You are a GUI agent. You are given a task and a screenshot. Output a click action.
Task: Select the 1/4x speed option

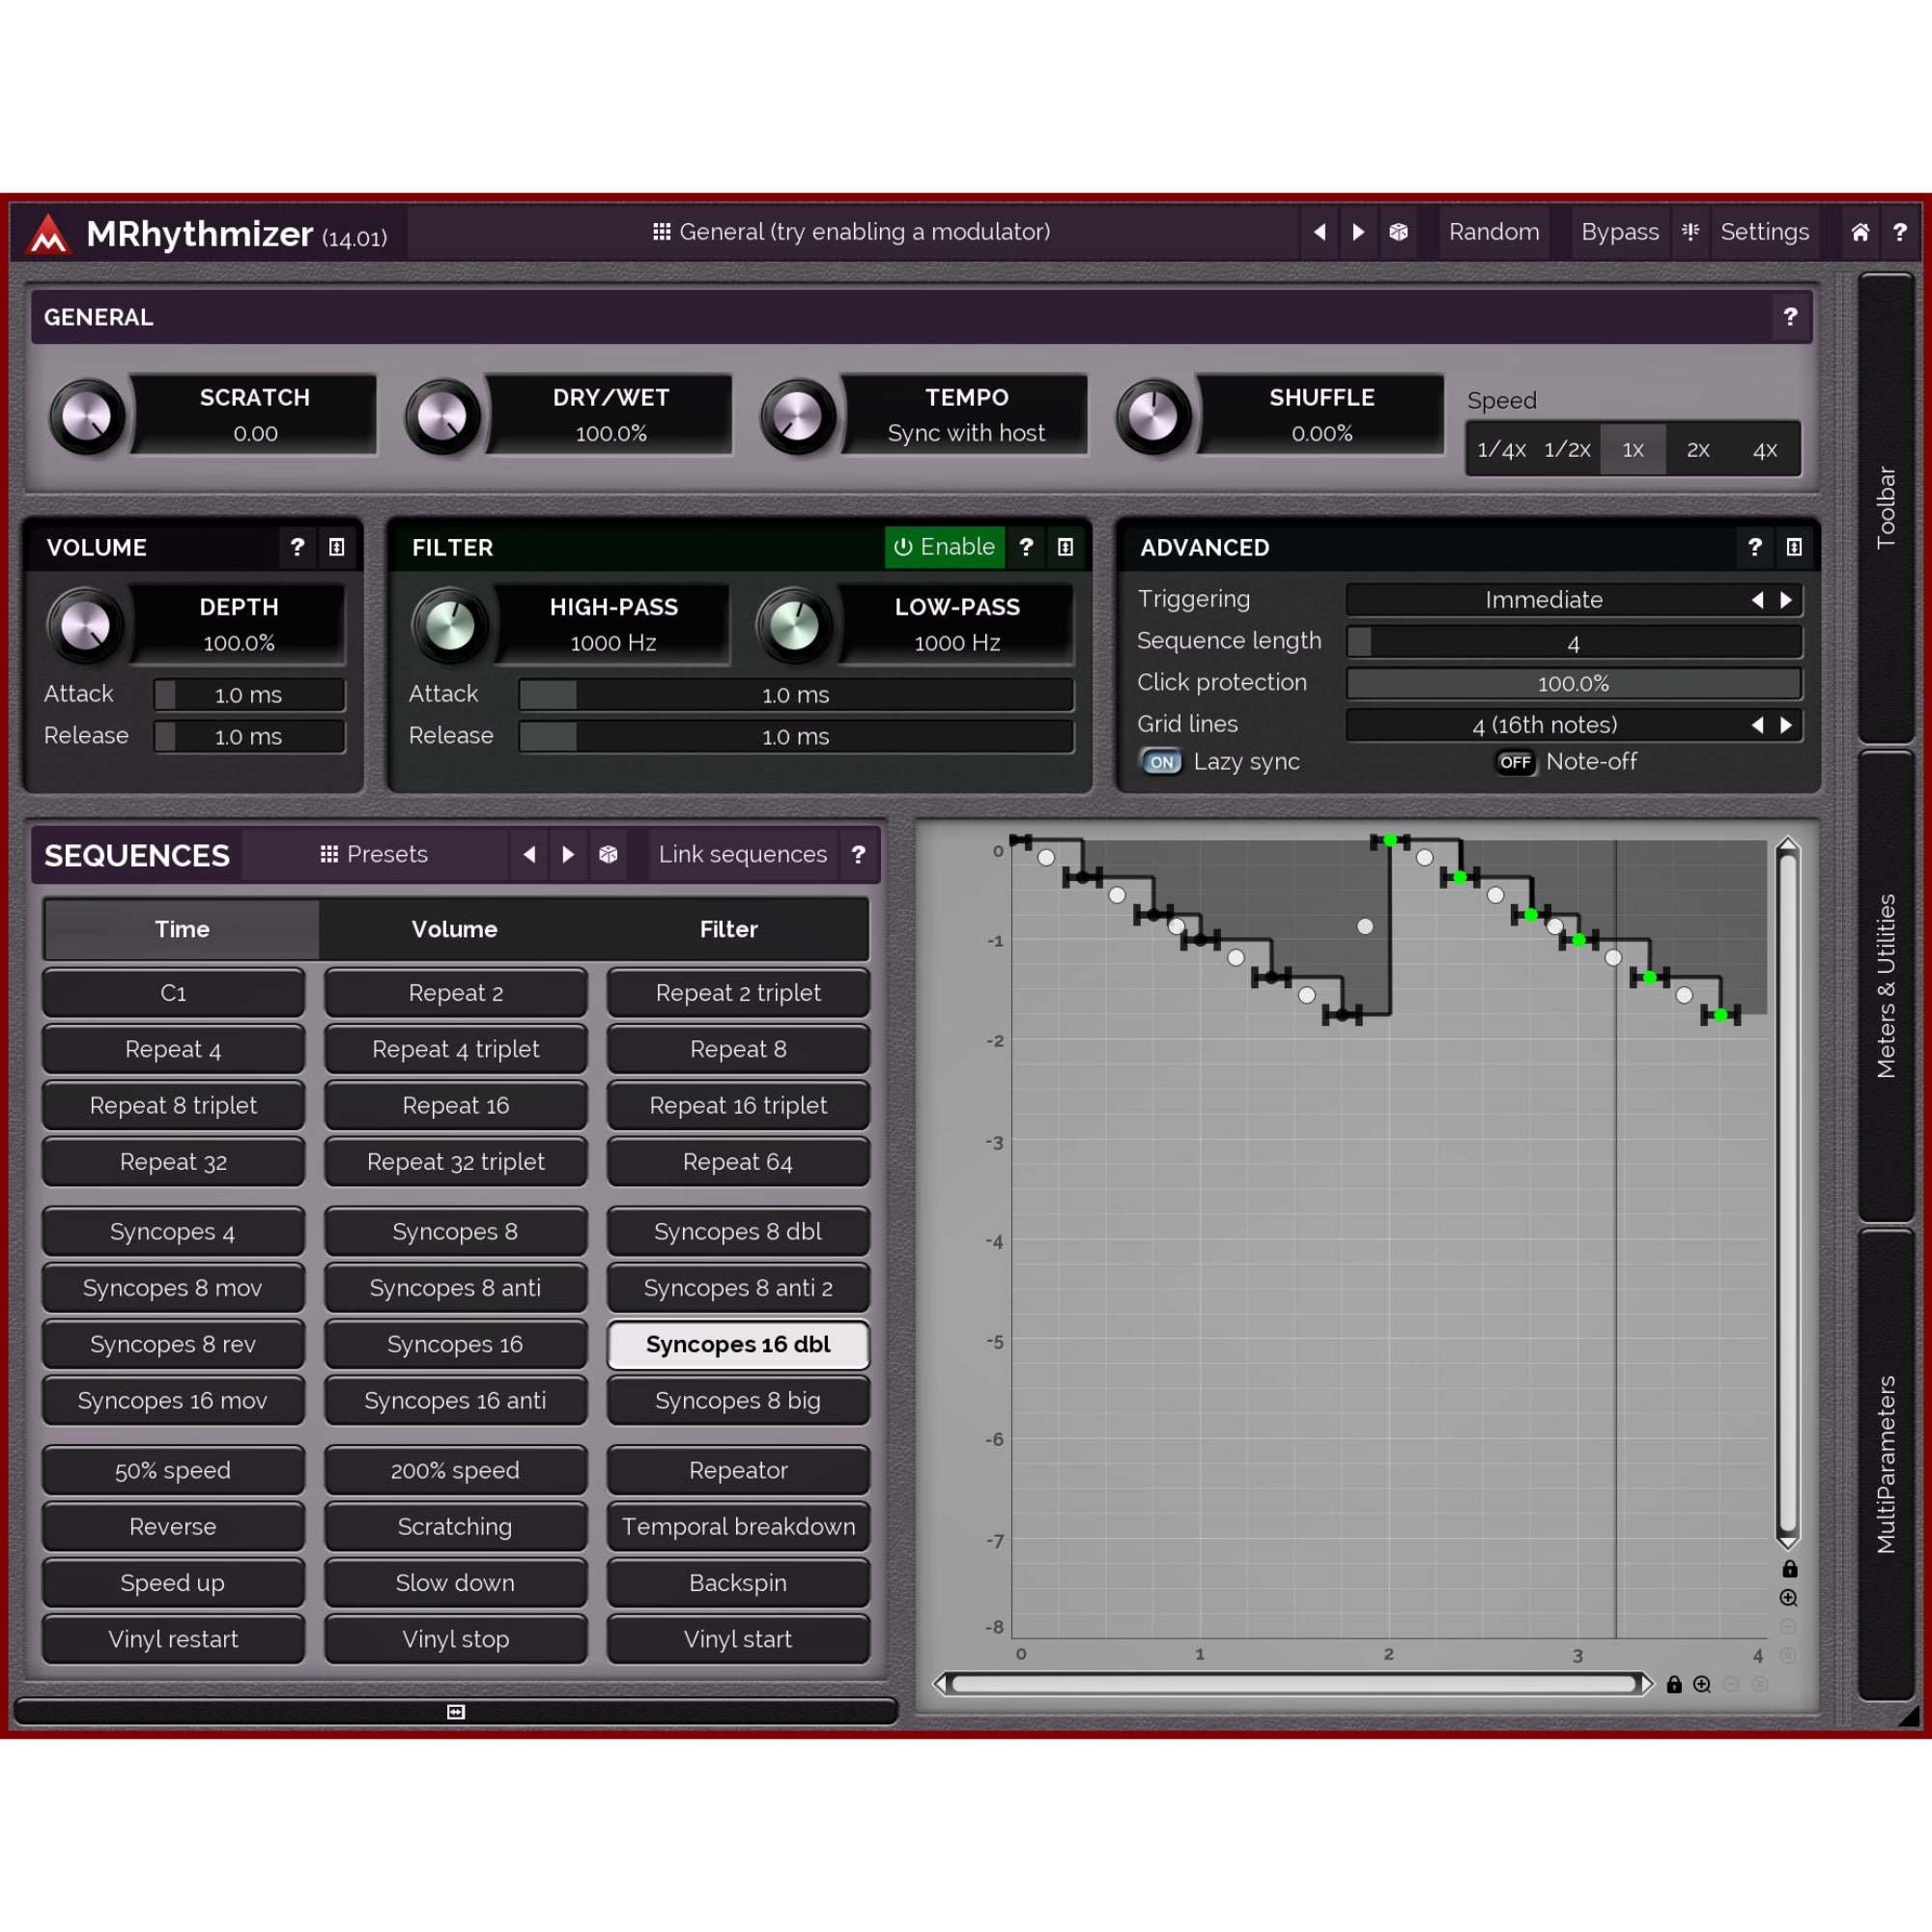coord(1501,449)
